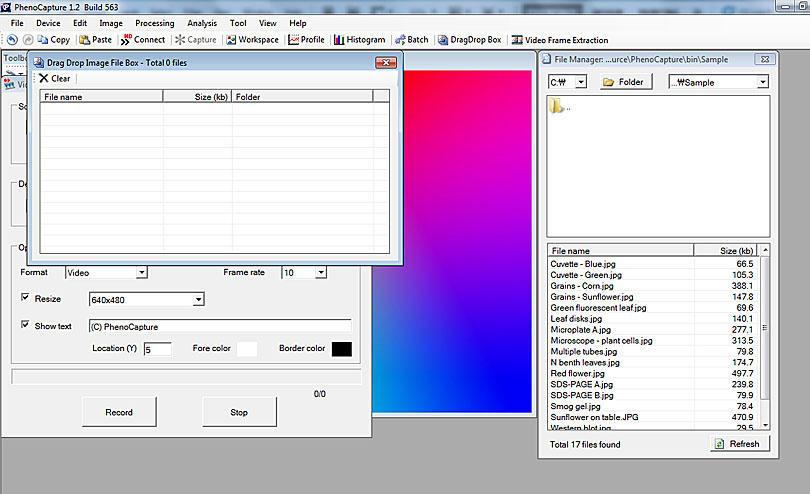This screenshot has width=810, height=494.
Task: Expand the C: drive selector dropdown
Action: [x=581, y=82]
